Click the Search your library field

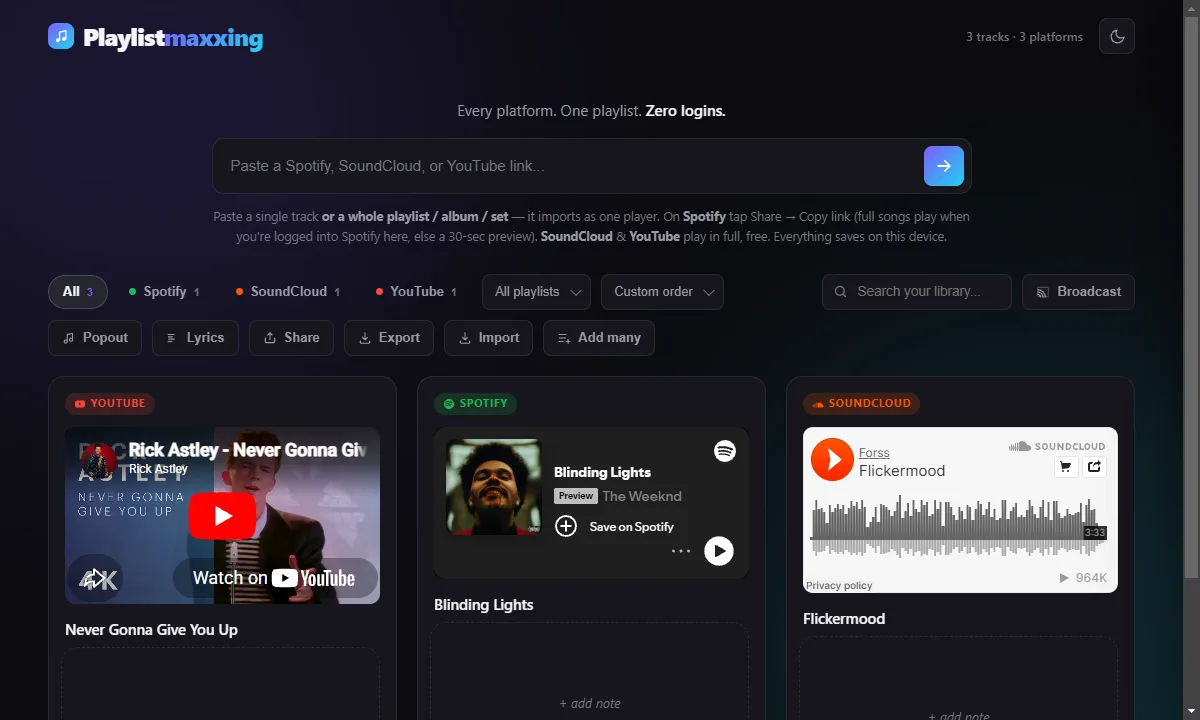tap(917, 292)
